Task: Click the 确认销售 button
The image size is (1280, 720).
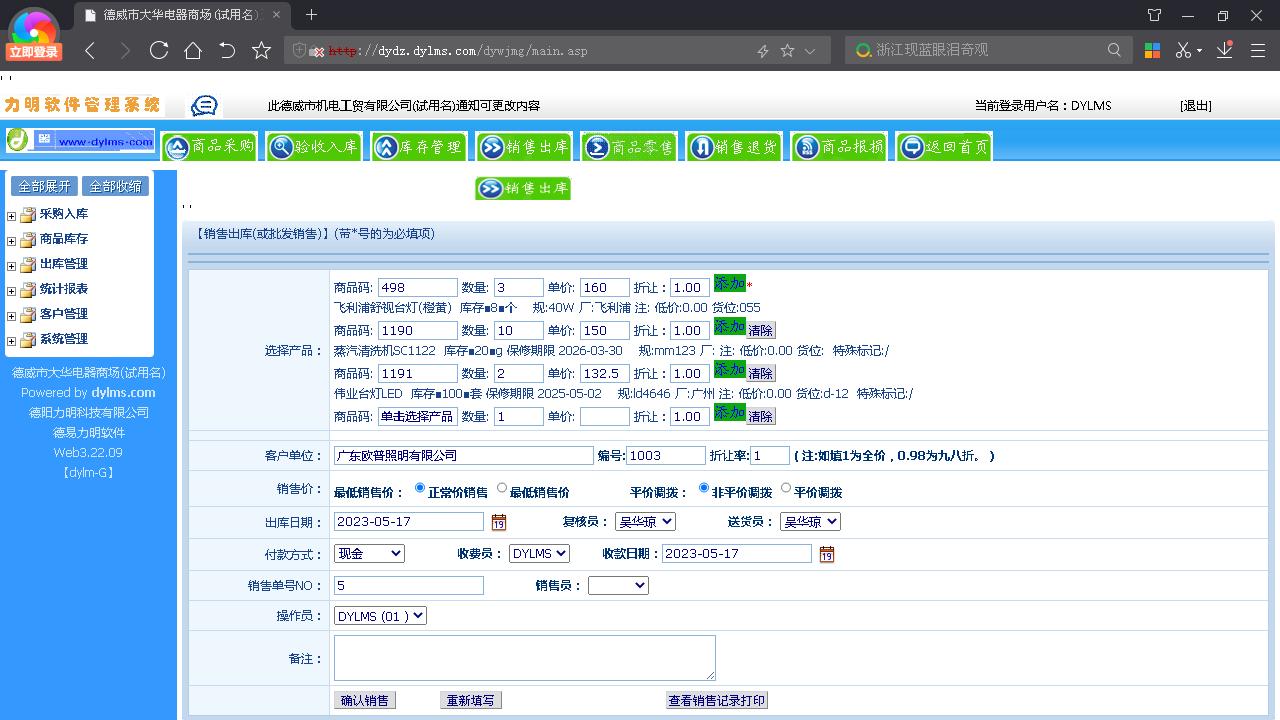Action: pos(364,700)
